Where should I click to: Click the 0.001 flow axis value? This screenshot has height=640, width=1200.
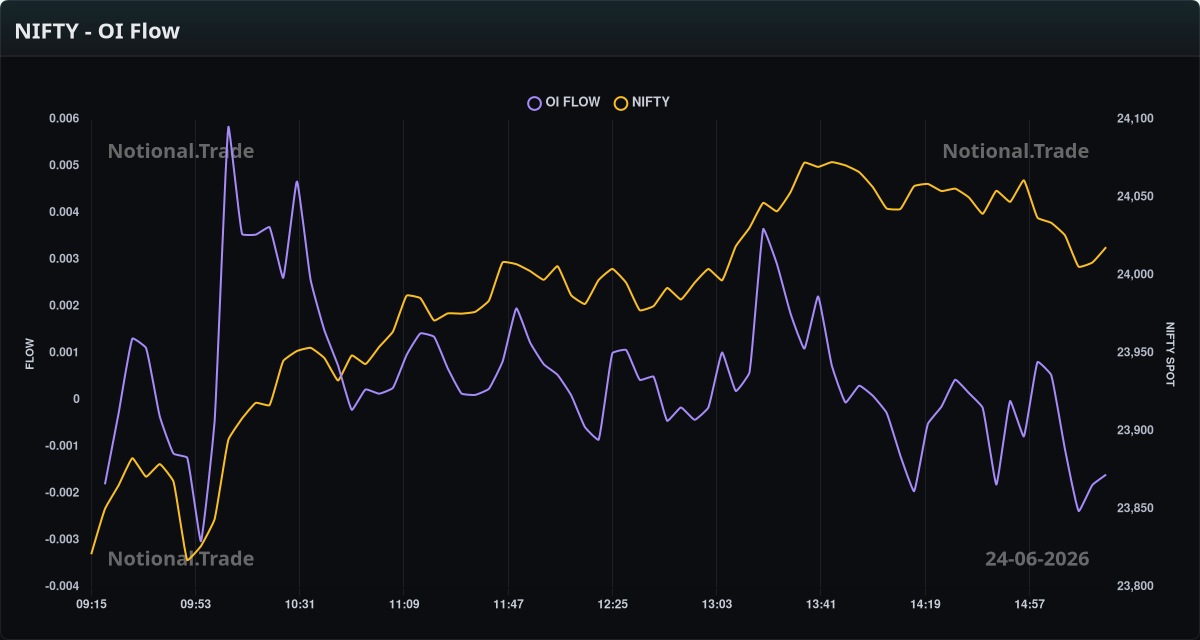pyautogui.click(x=64, y=353)
